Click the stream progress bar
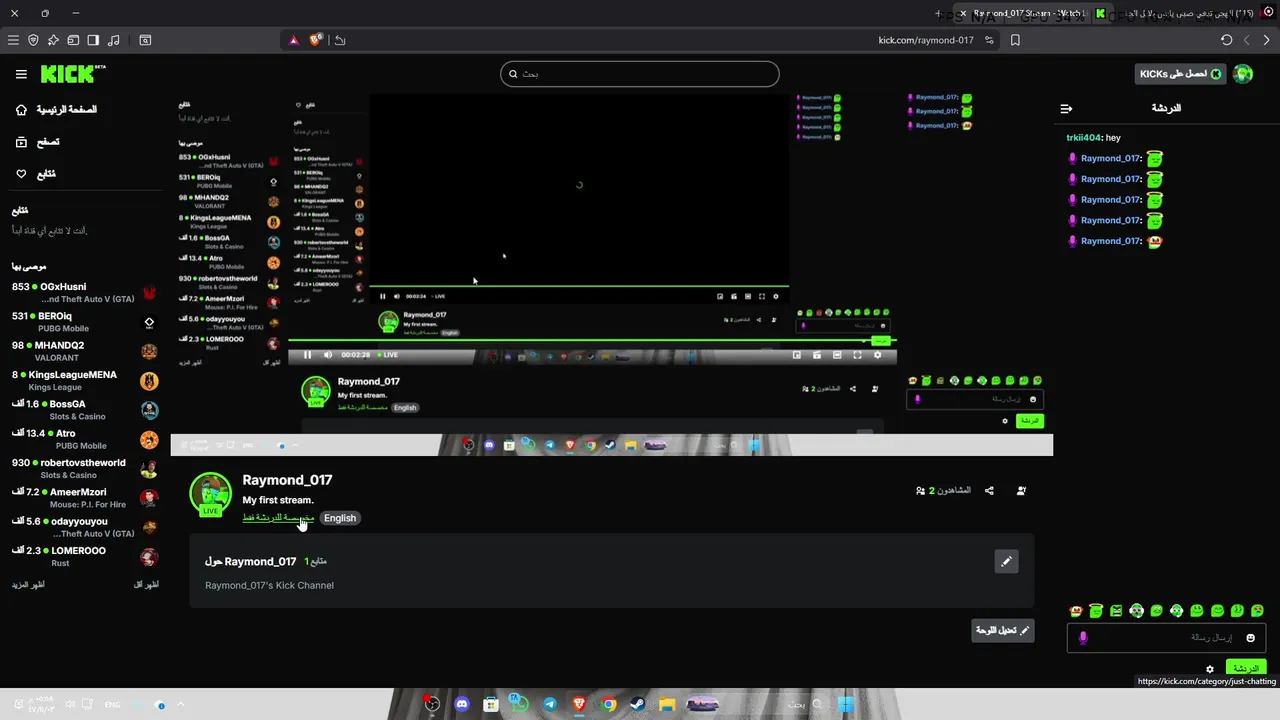 [x=592, y=341]
